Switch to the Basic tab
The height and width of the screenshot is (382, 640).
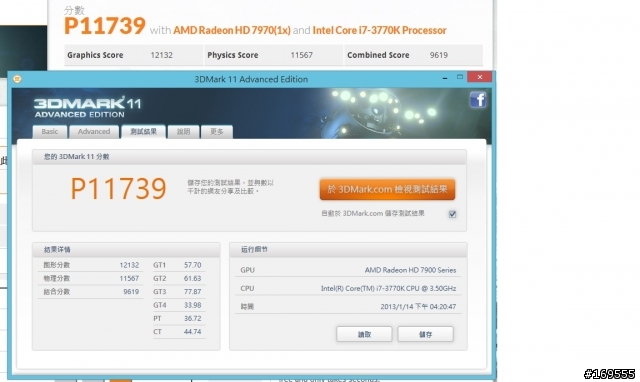pos(50,132)
